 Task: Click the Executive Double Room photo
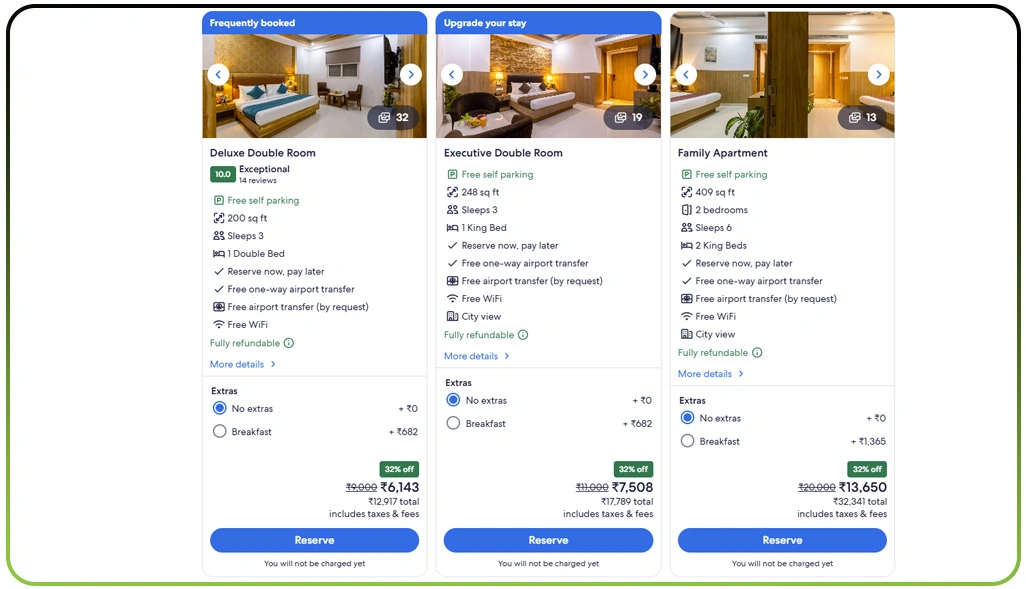click(x=548, y=86)
